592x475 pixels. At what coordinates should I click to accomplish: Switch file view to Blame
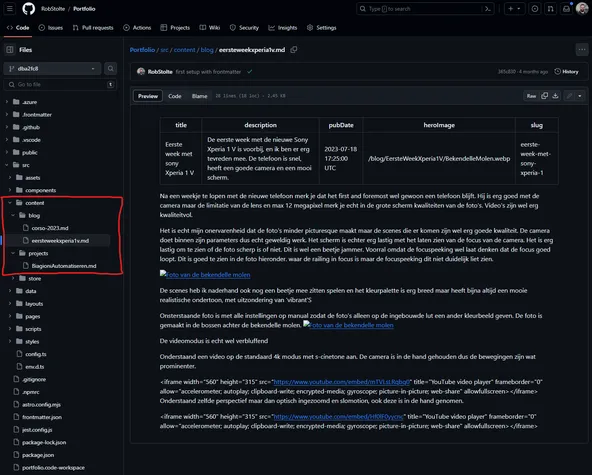(x=199, y=96)
